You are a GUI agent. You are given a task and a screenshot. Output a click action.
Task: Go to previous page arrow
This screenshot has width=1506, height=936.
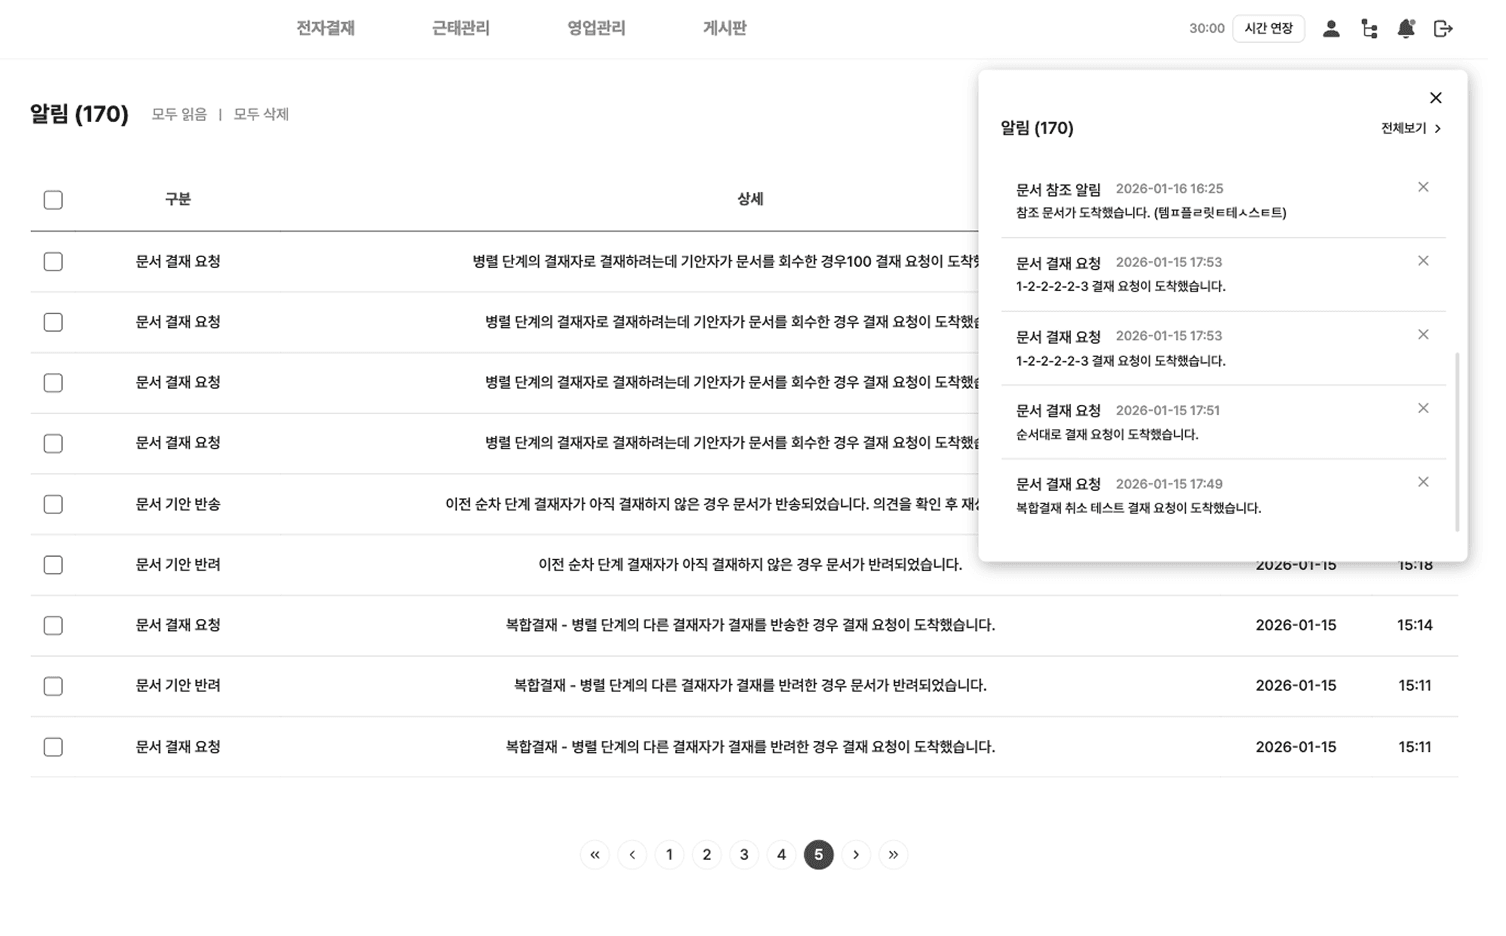coord(632,855)
